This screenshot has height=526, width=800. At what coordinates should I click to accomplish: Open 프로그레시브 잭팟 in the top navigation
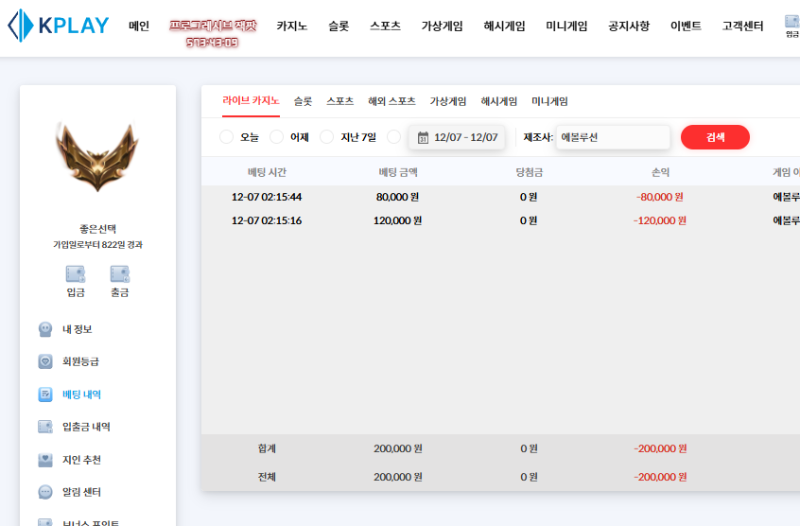213,26
